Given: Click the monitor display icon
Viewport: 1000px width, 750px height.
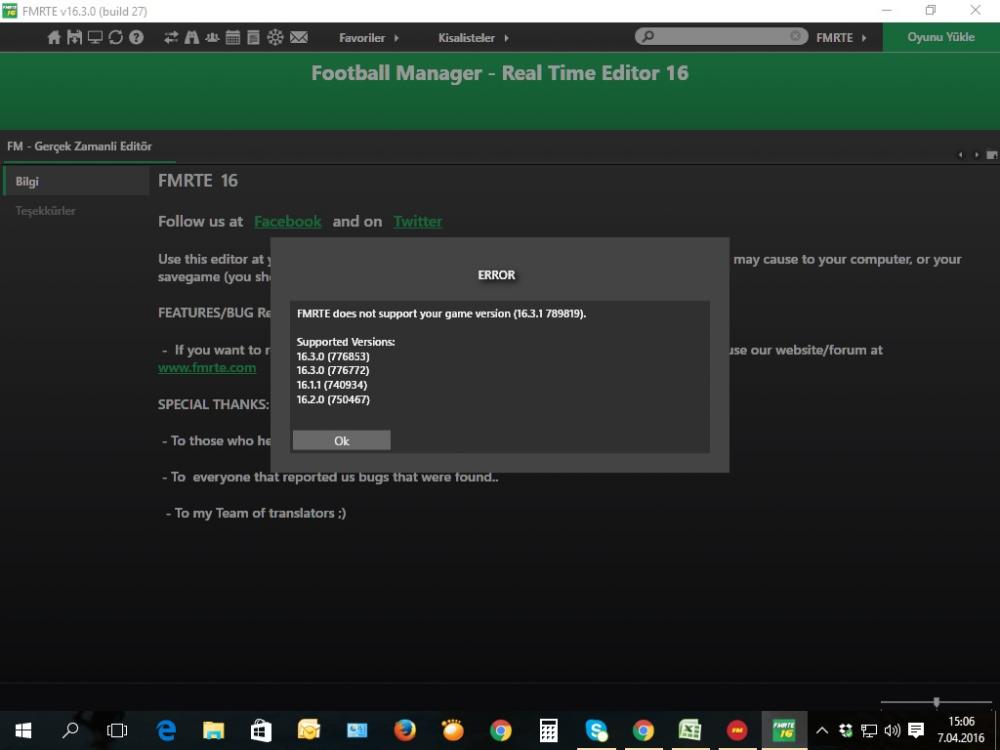Looking at the screenshot, I should 95,38.
